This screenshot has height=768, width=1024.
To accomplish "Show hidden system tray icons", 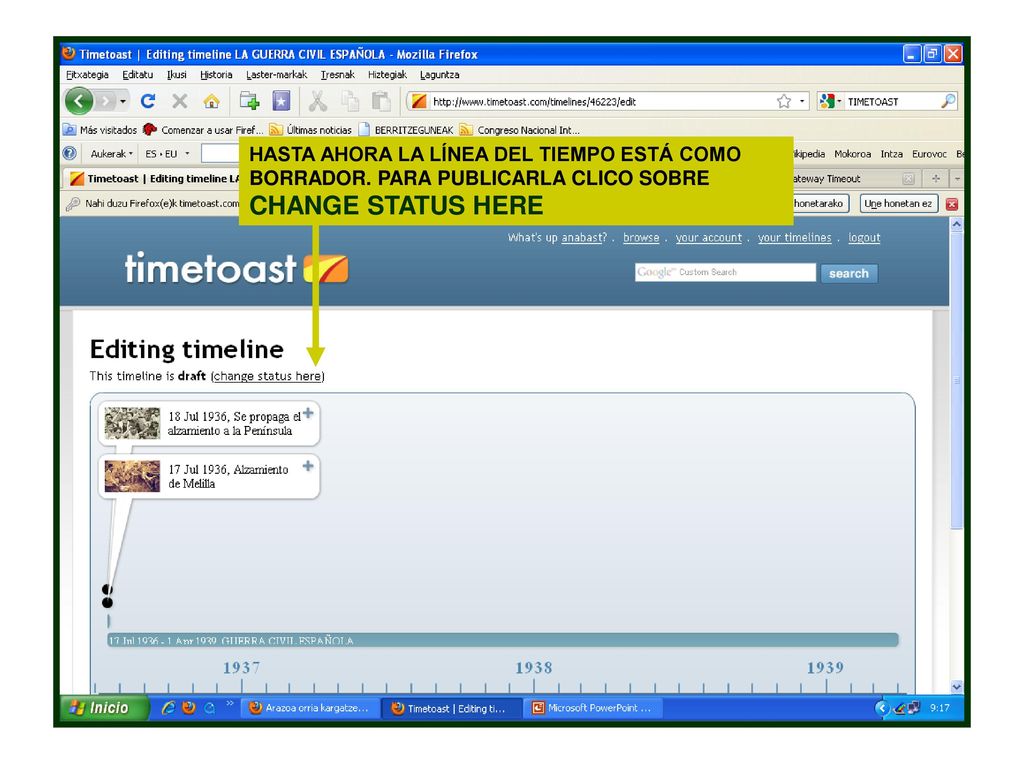I will [x=882, y=708].
